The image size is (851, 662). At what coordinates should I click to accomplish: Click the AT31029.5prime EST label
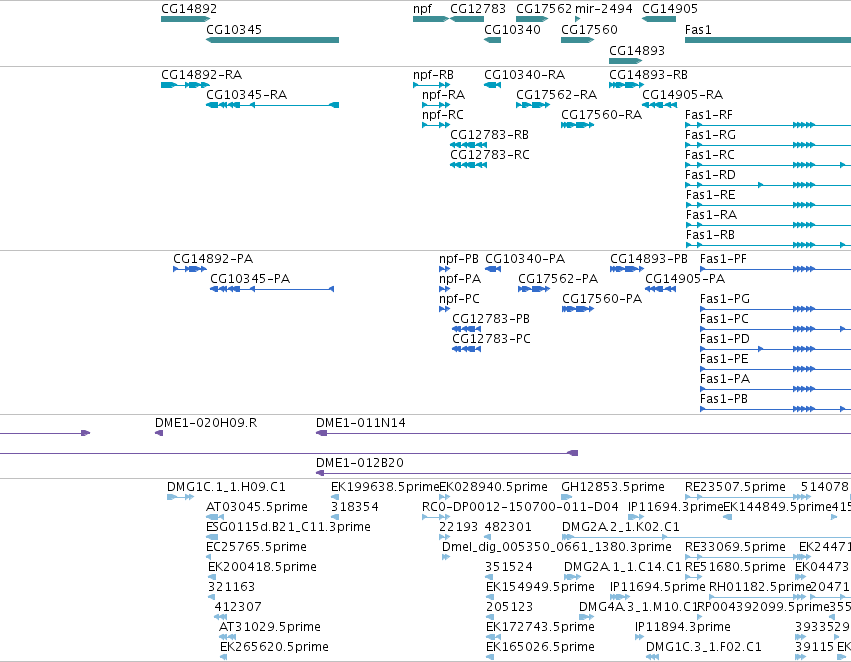coord(269,627)
